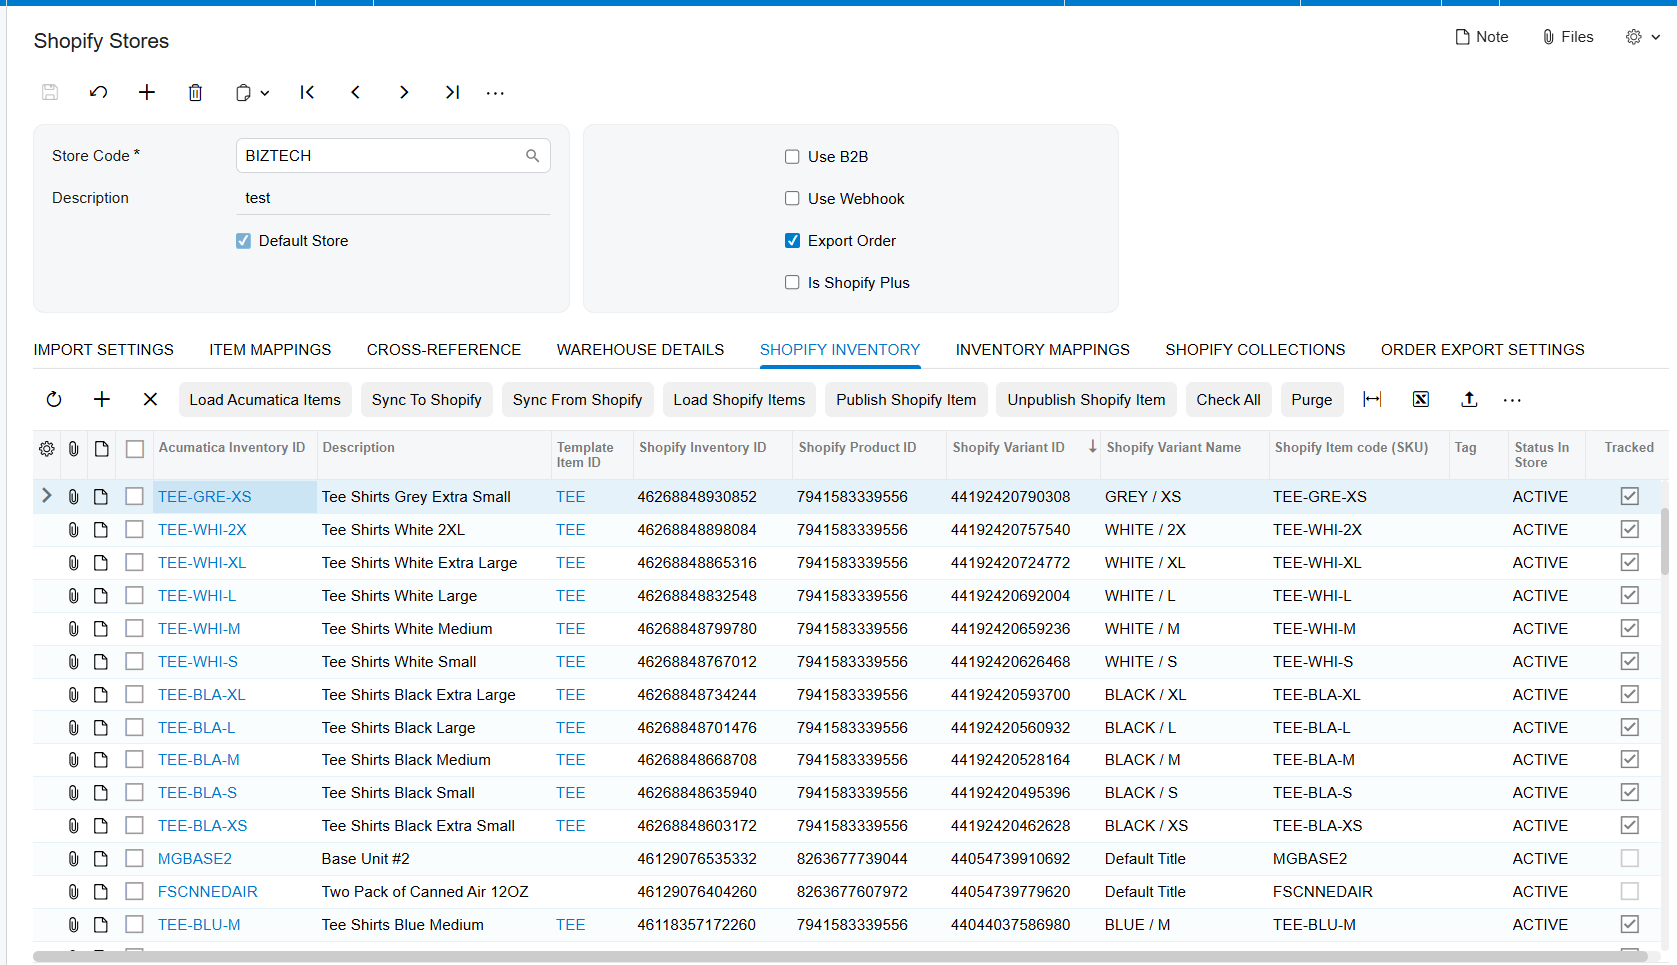The height and width of the screenshot is (965, 1677).
Task: Go to the previous record
Action: [355, 92]
